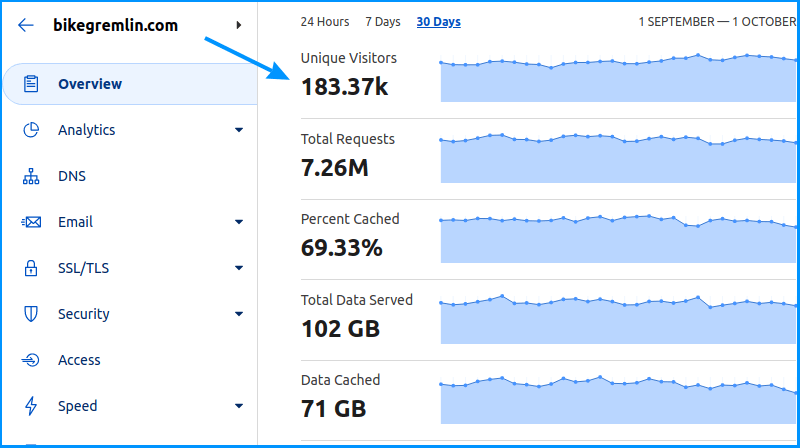Expand the Security submenu arrow
800x448 pixels.
(239, 314)
